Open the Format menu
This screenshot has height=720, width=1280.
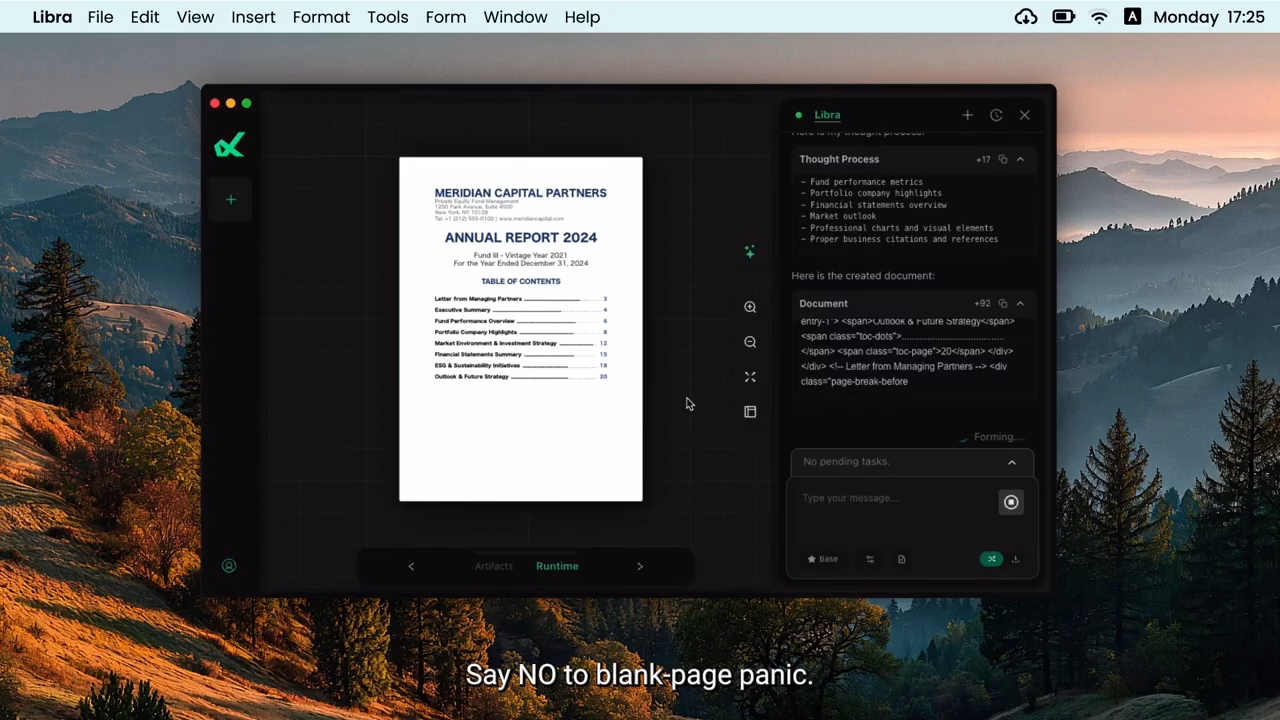(x=321, y=17)
